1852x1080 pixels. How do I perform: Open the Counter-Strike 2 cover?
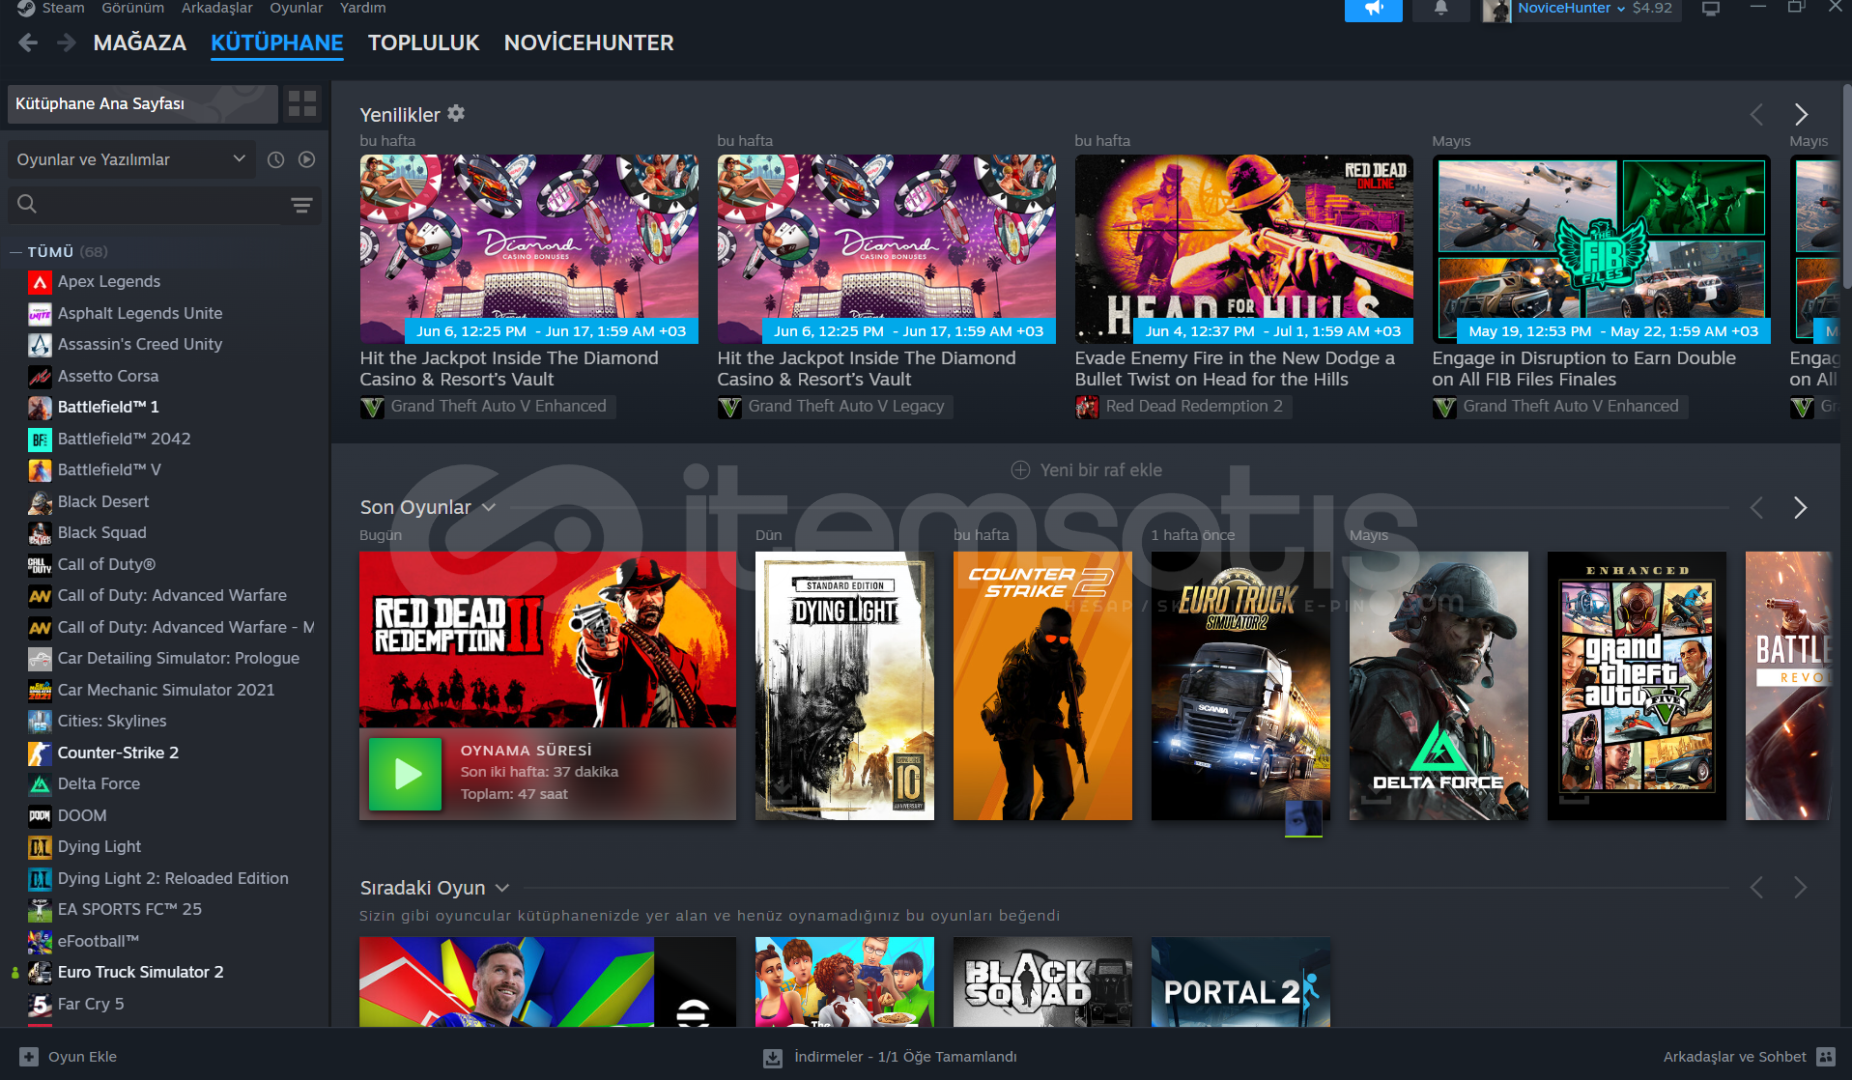(x=1042, y=686)
